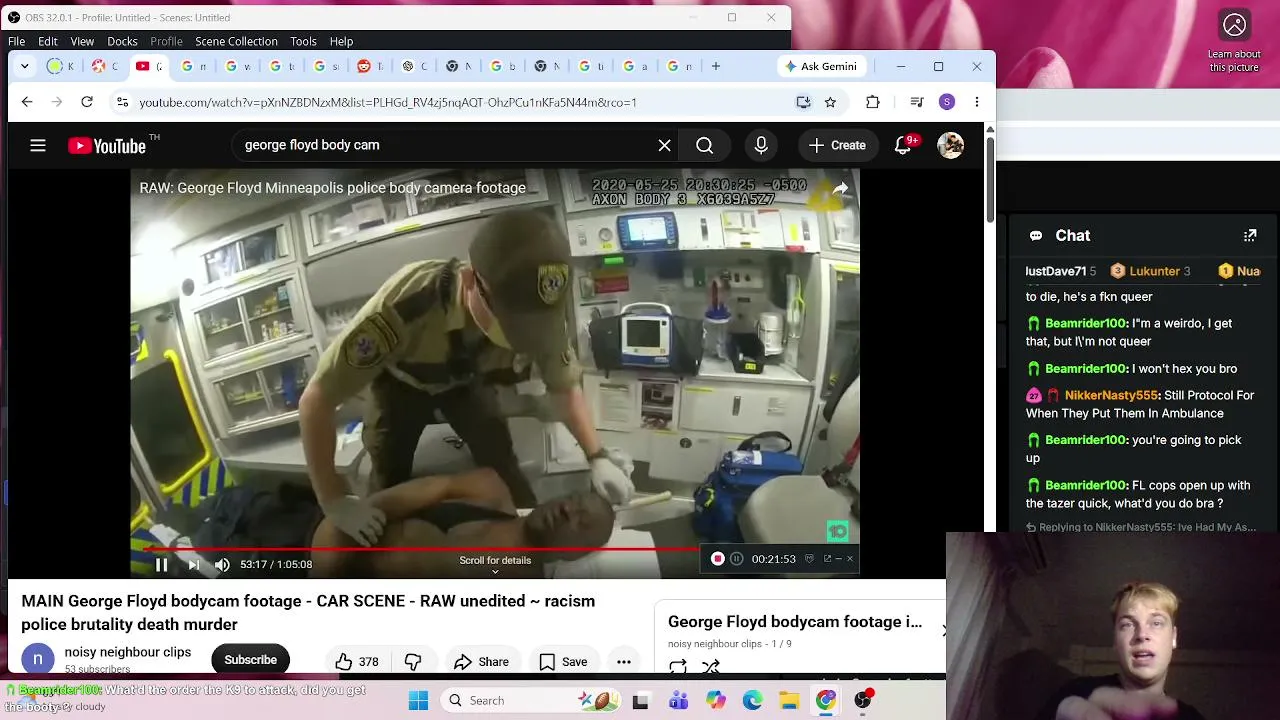
Task: View site information next to the URL
Action: [x=122, y=102]
